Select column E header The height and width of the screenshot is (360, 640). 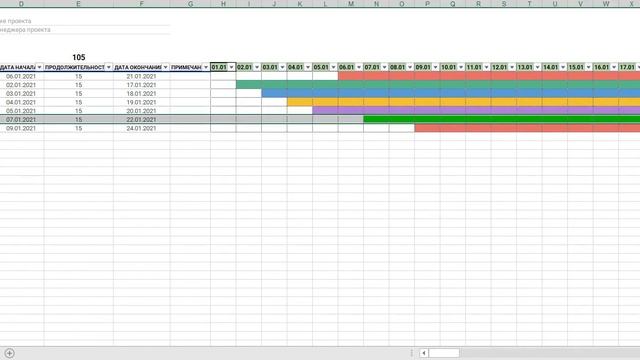(78, 3)
